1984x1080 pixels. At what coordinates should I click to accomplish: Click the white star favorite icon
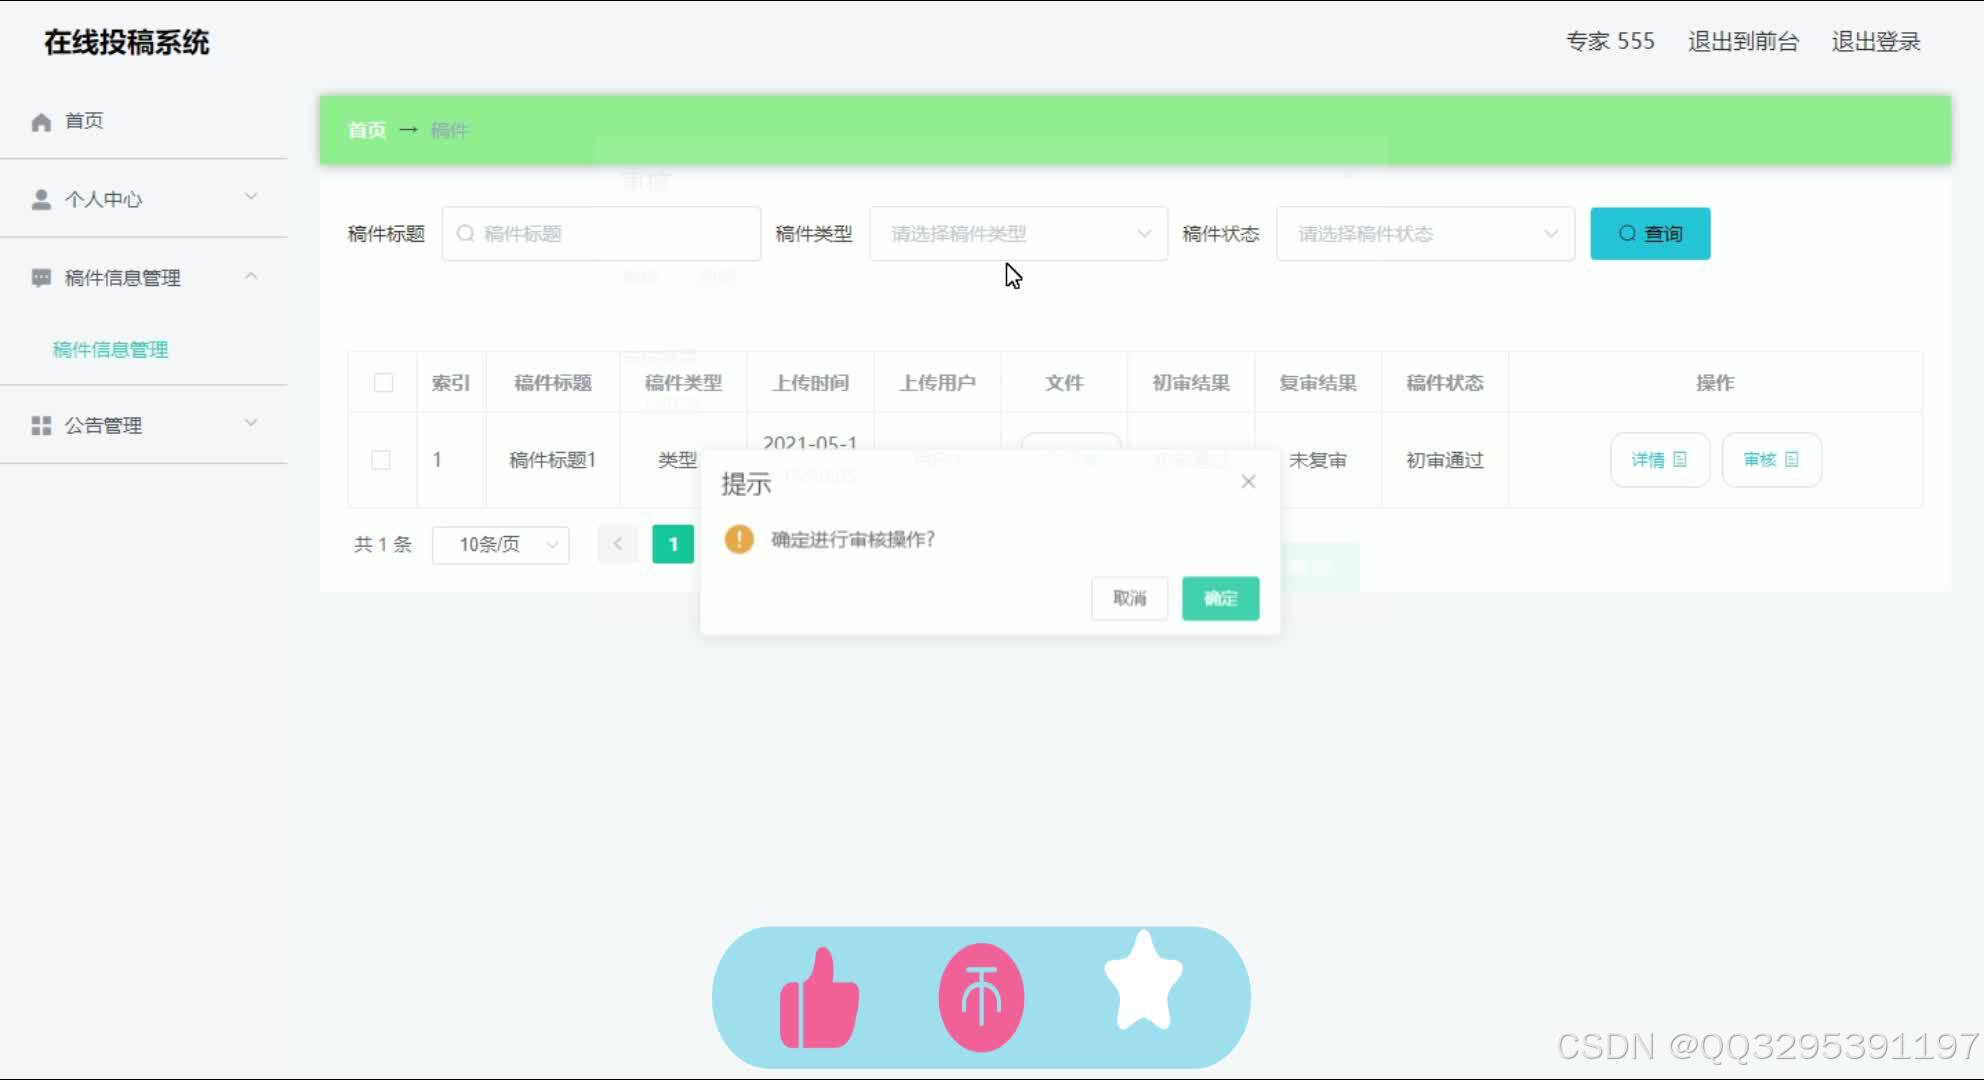point(1143,980)
